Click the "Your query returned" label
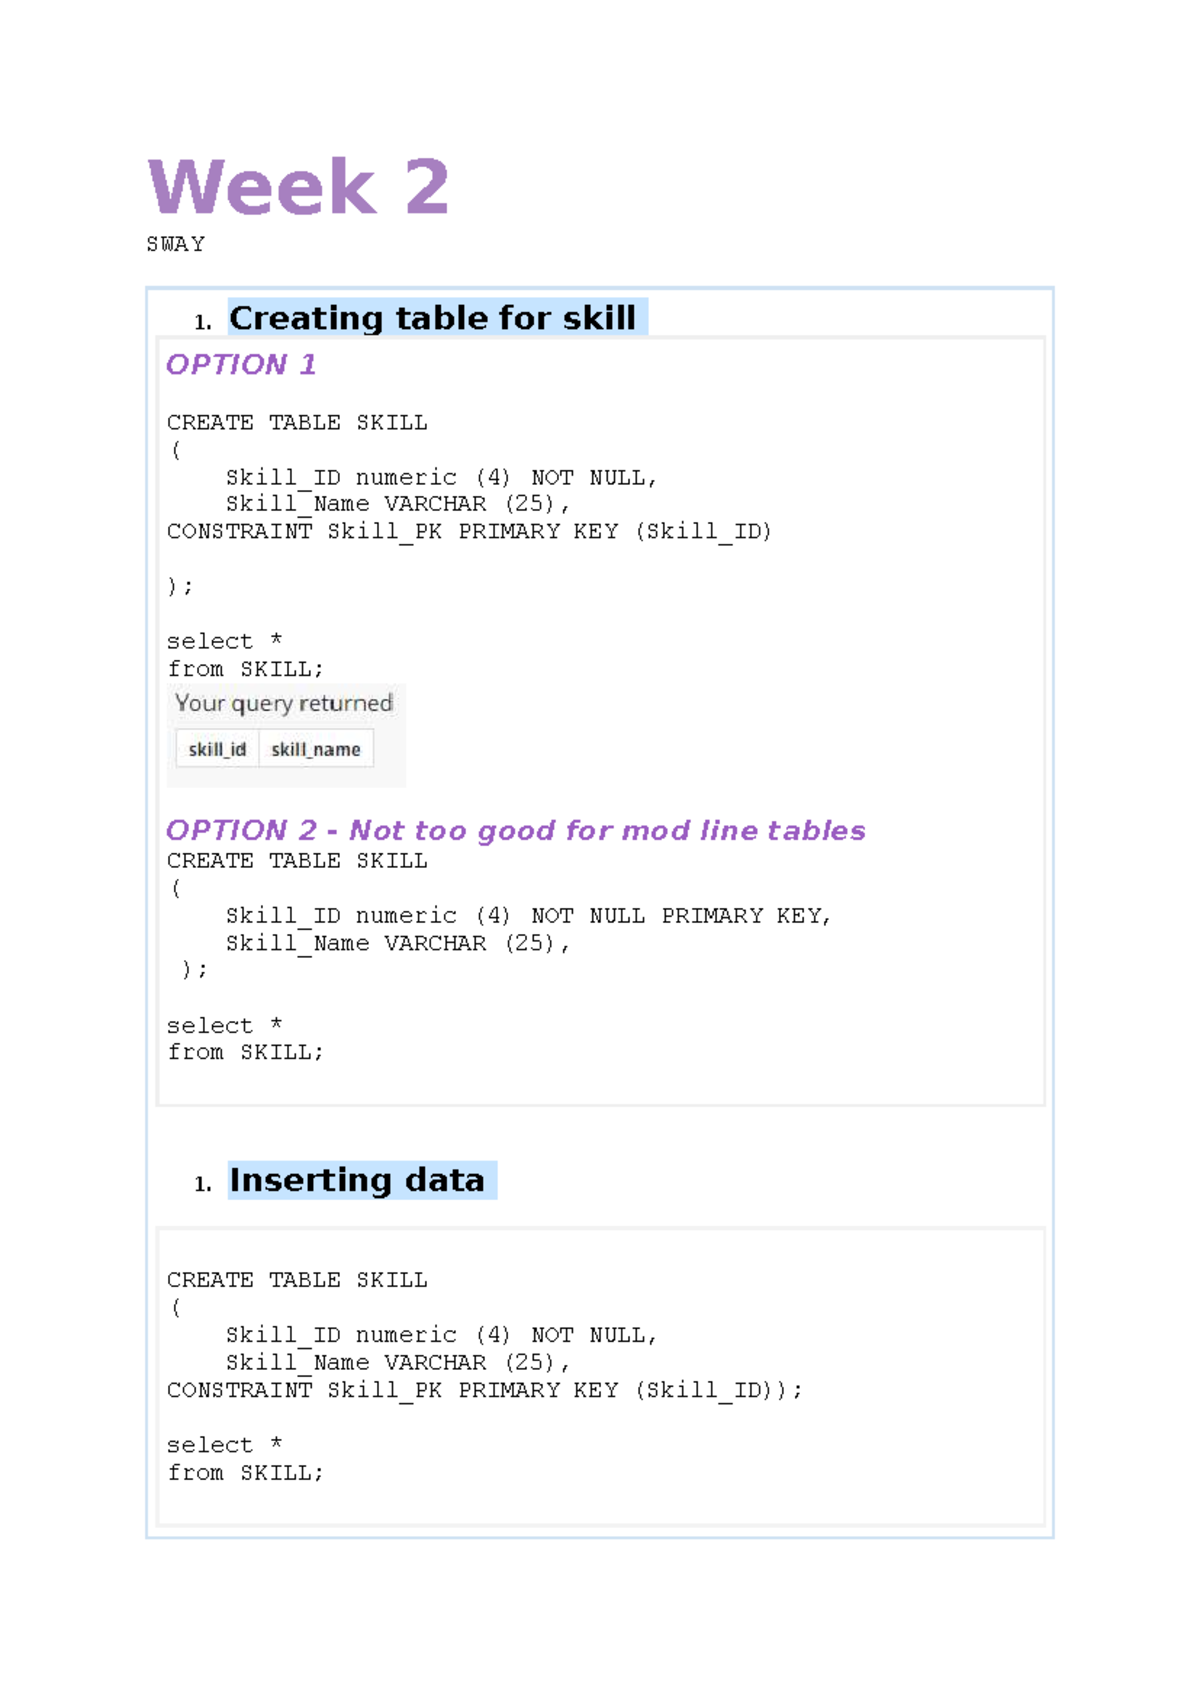Viewport: 1200px width, 1696px height. (284, 703)
